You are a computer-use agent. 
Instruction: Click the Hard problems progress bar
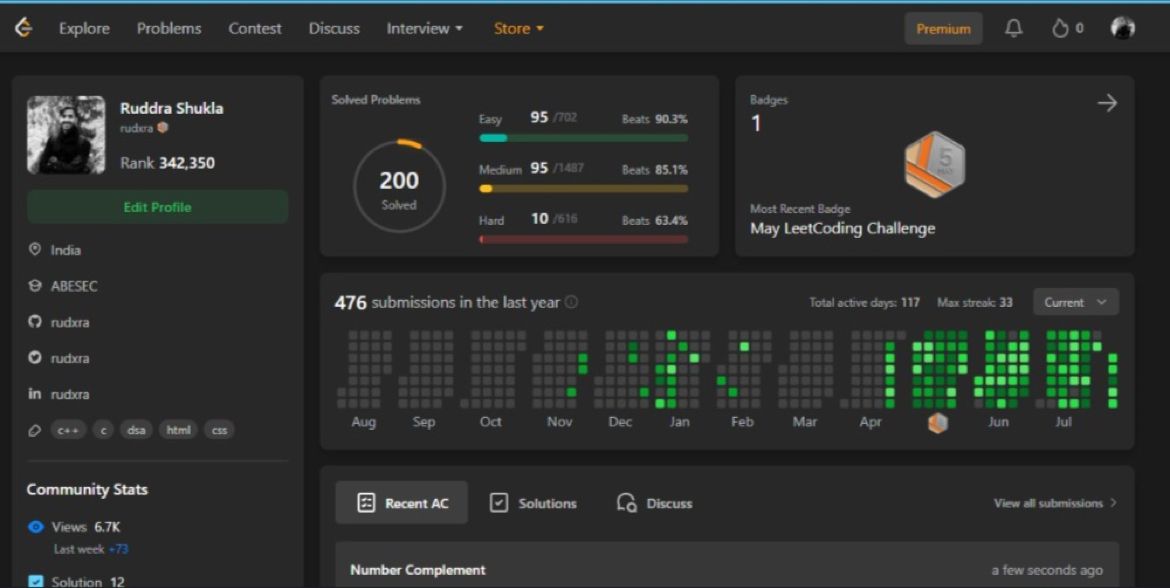[584, 240]
